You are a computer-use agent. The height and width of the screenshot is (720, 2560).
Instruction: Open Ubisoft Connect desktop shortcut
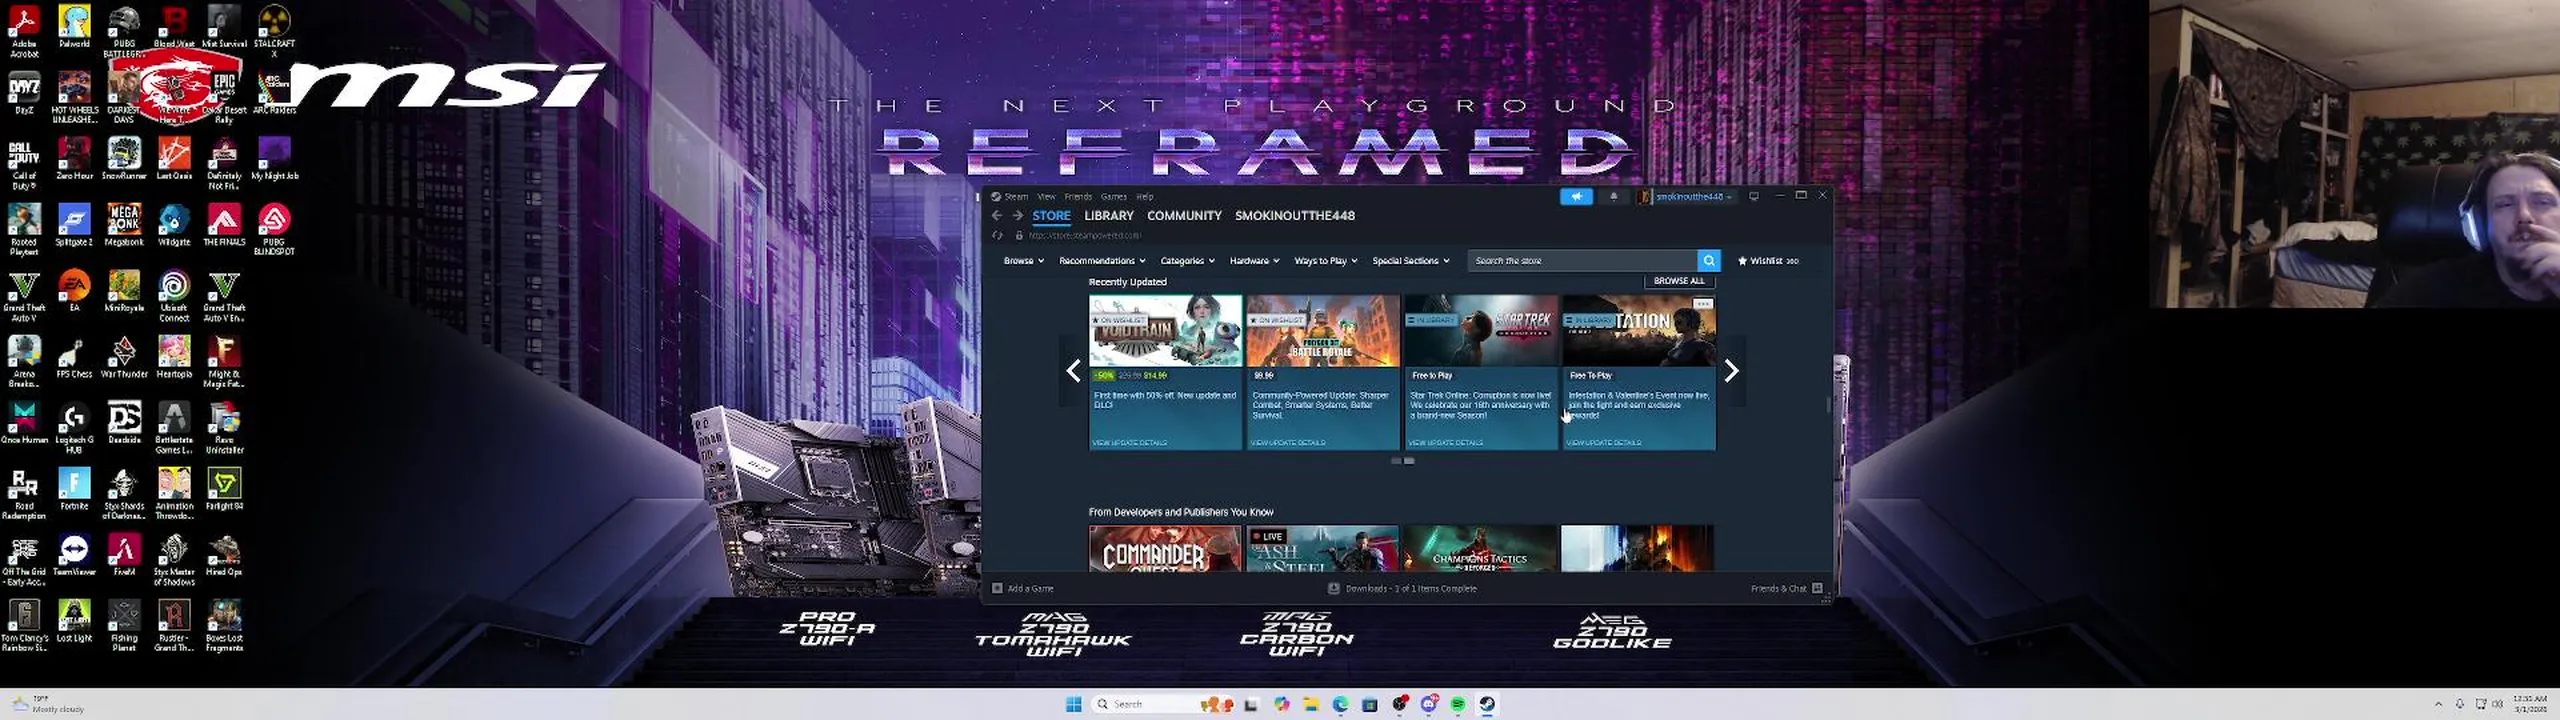(x=174, y=296)
